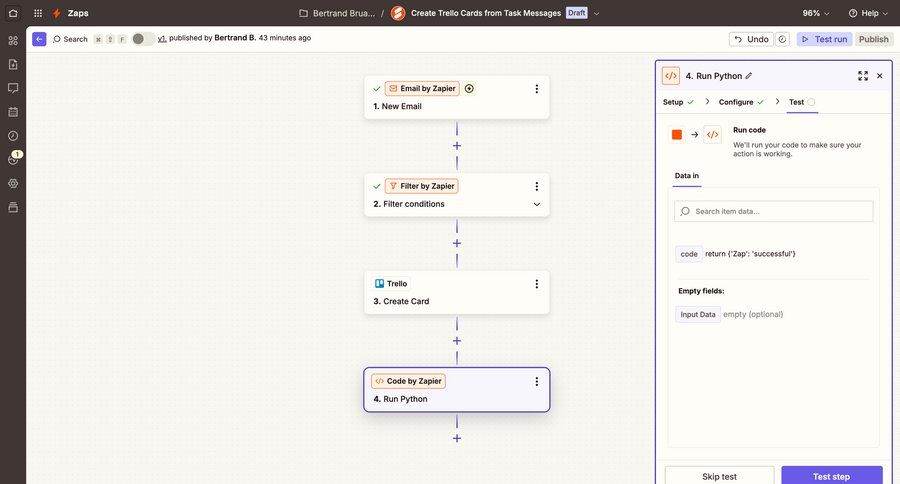Viewport: 900px width, 484px height.
Task: Click plus icon beside Email by Zapier badge
Action: [x=469, y=88]
